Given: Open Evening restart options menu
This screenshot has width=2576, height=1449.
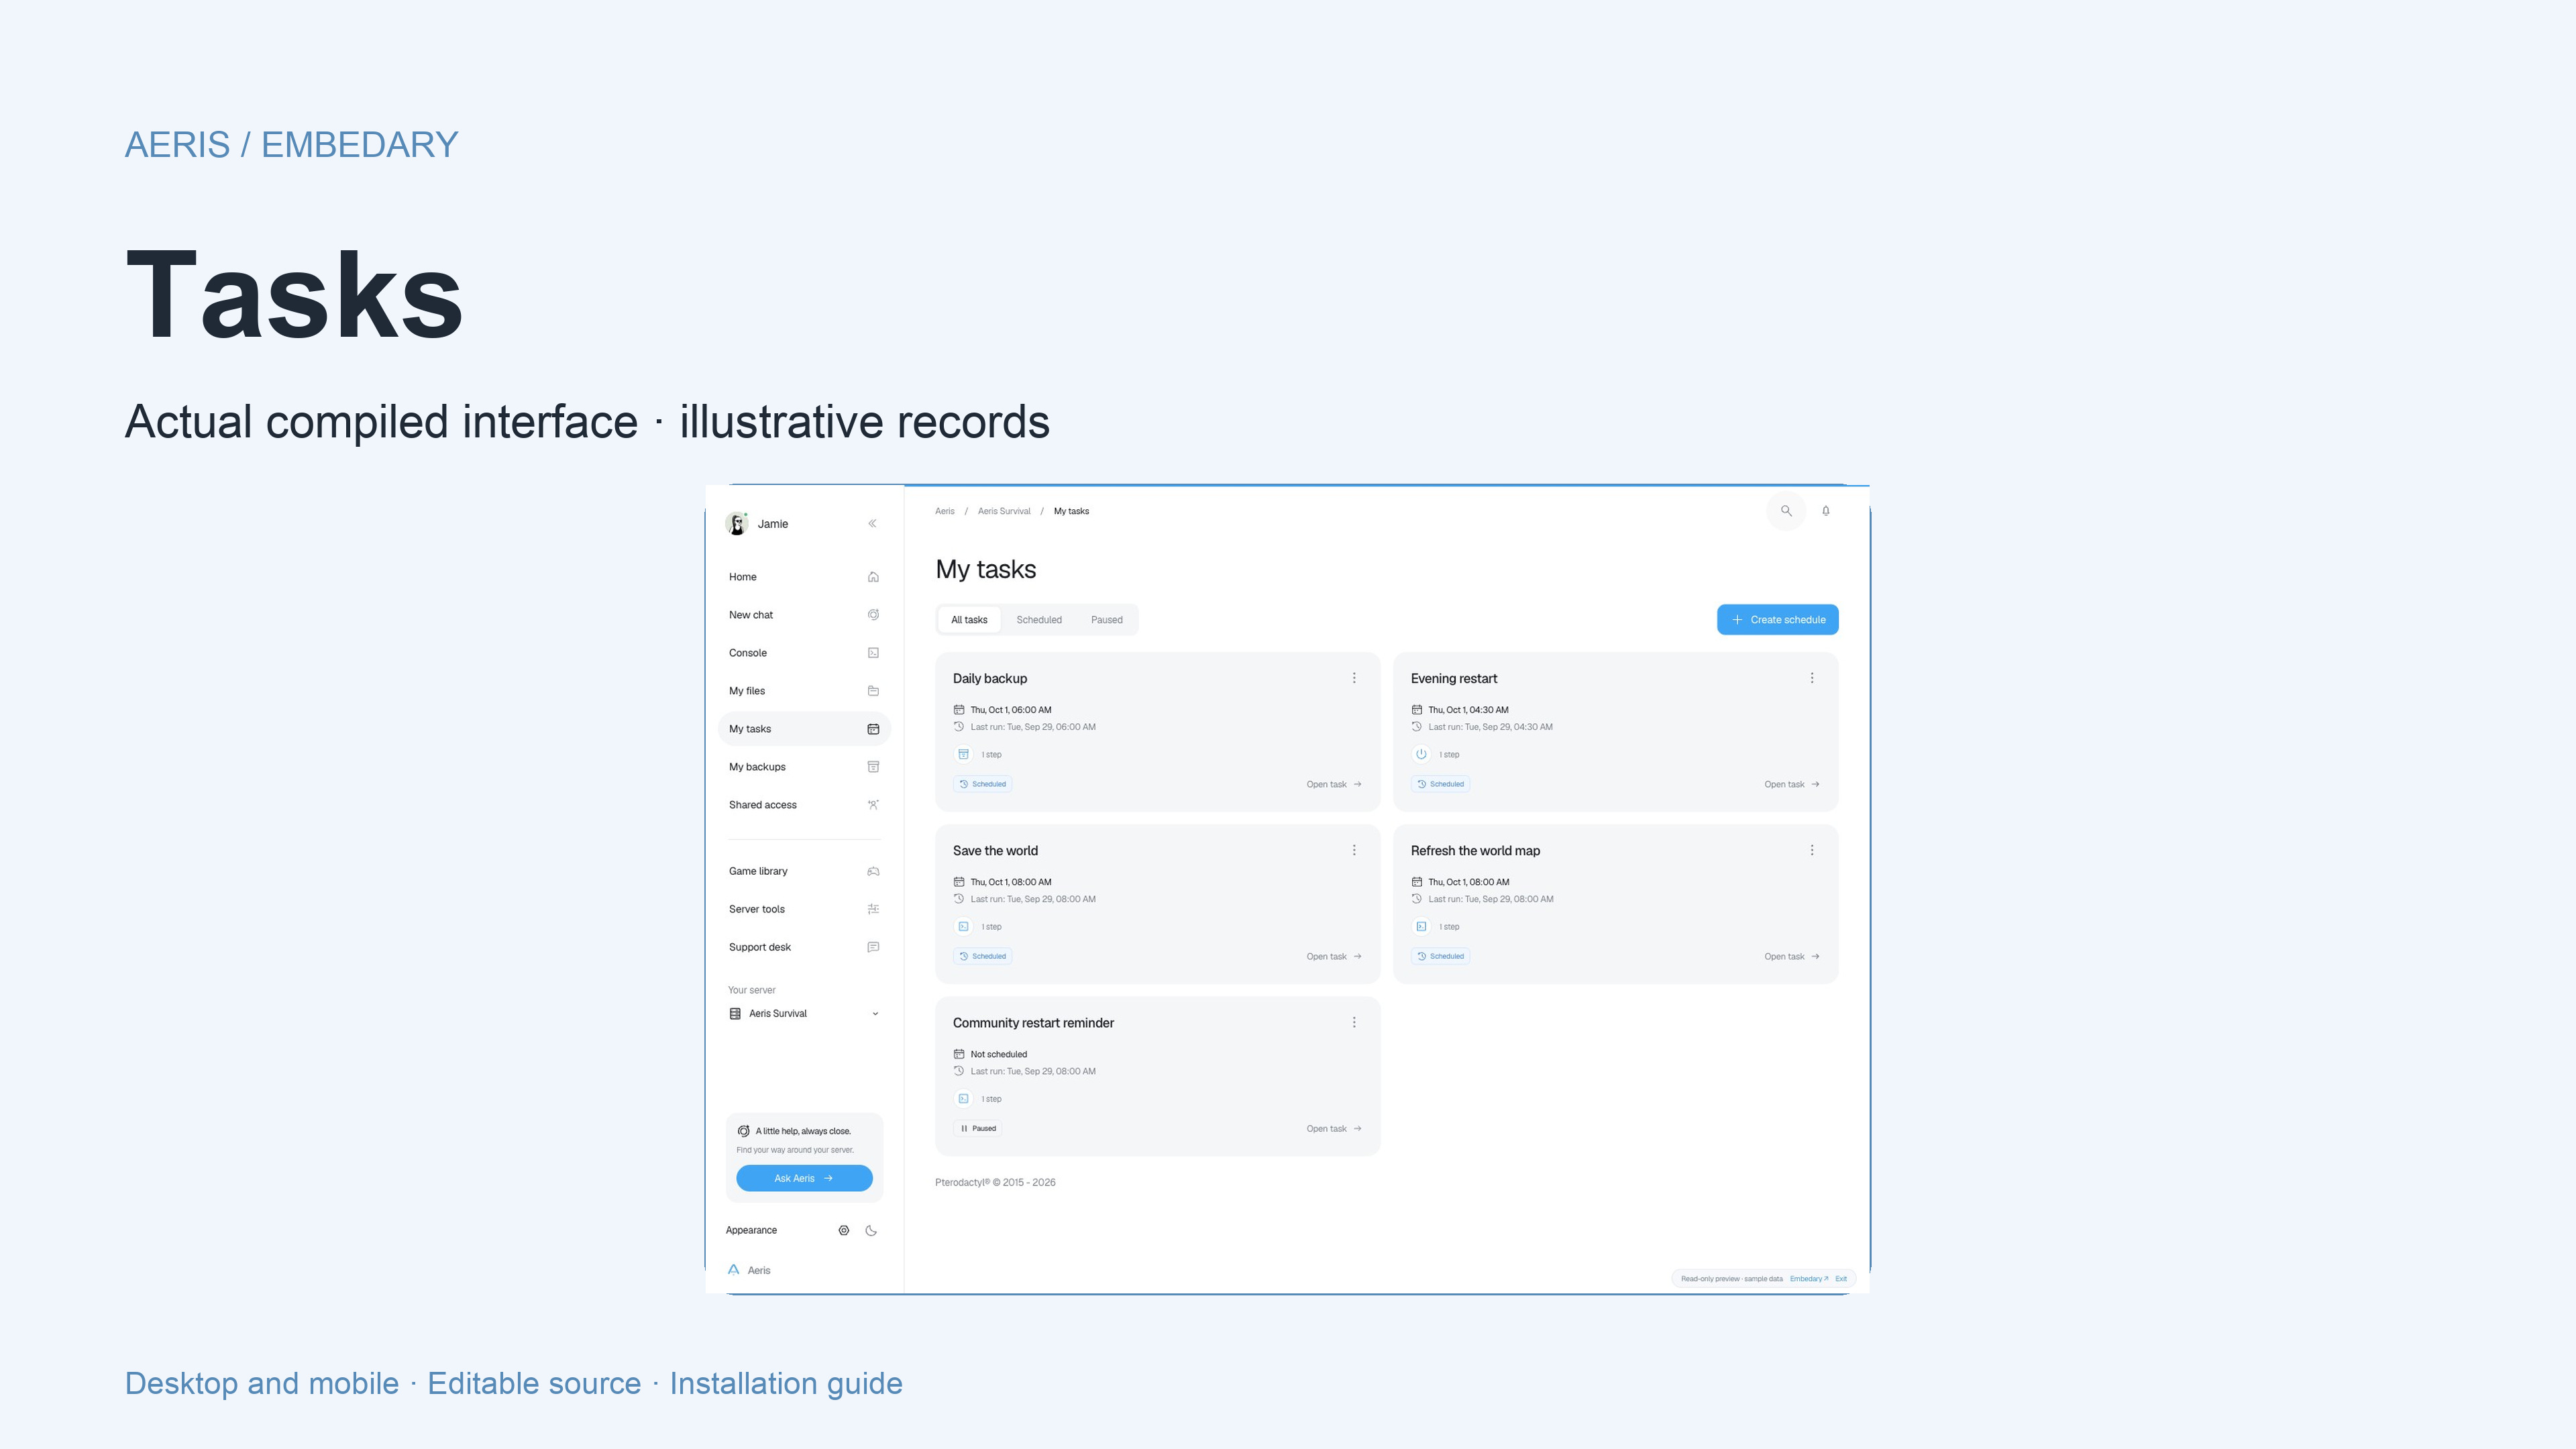Looking at the screenshot, I should click(x=1812, y=678).
